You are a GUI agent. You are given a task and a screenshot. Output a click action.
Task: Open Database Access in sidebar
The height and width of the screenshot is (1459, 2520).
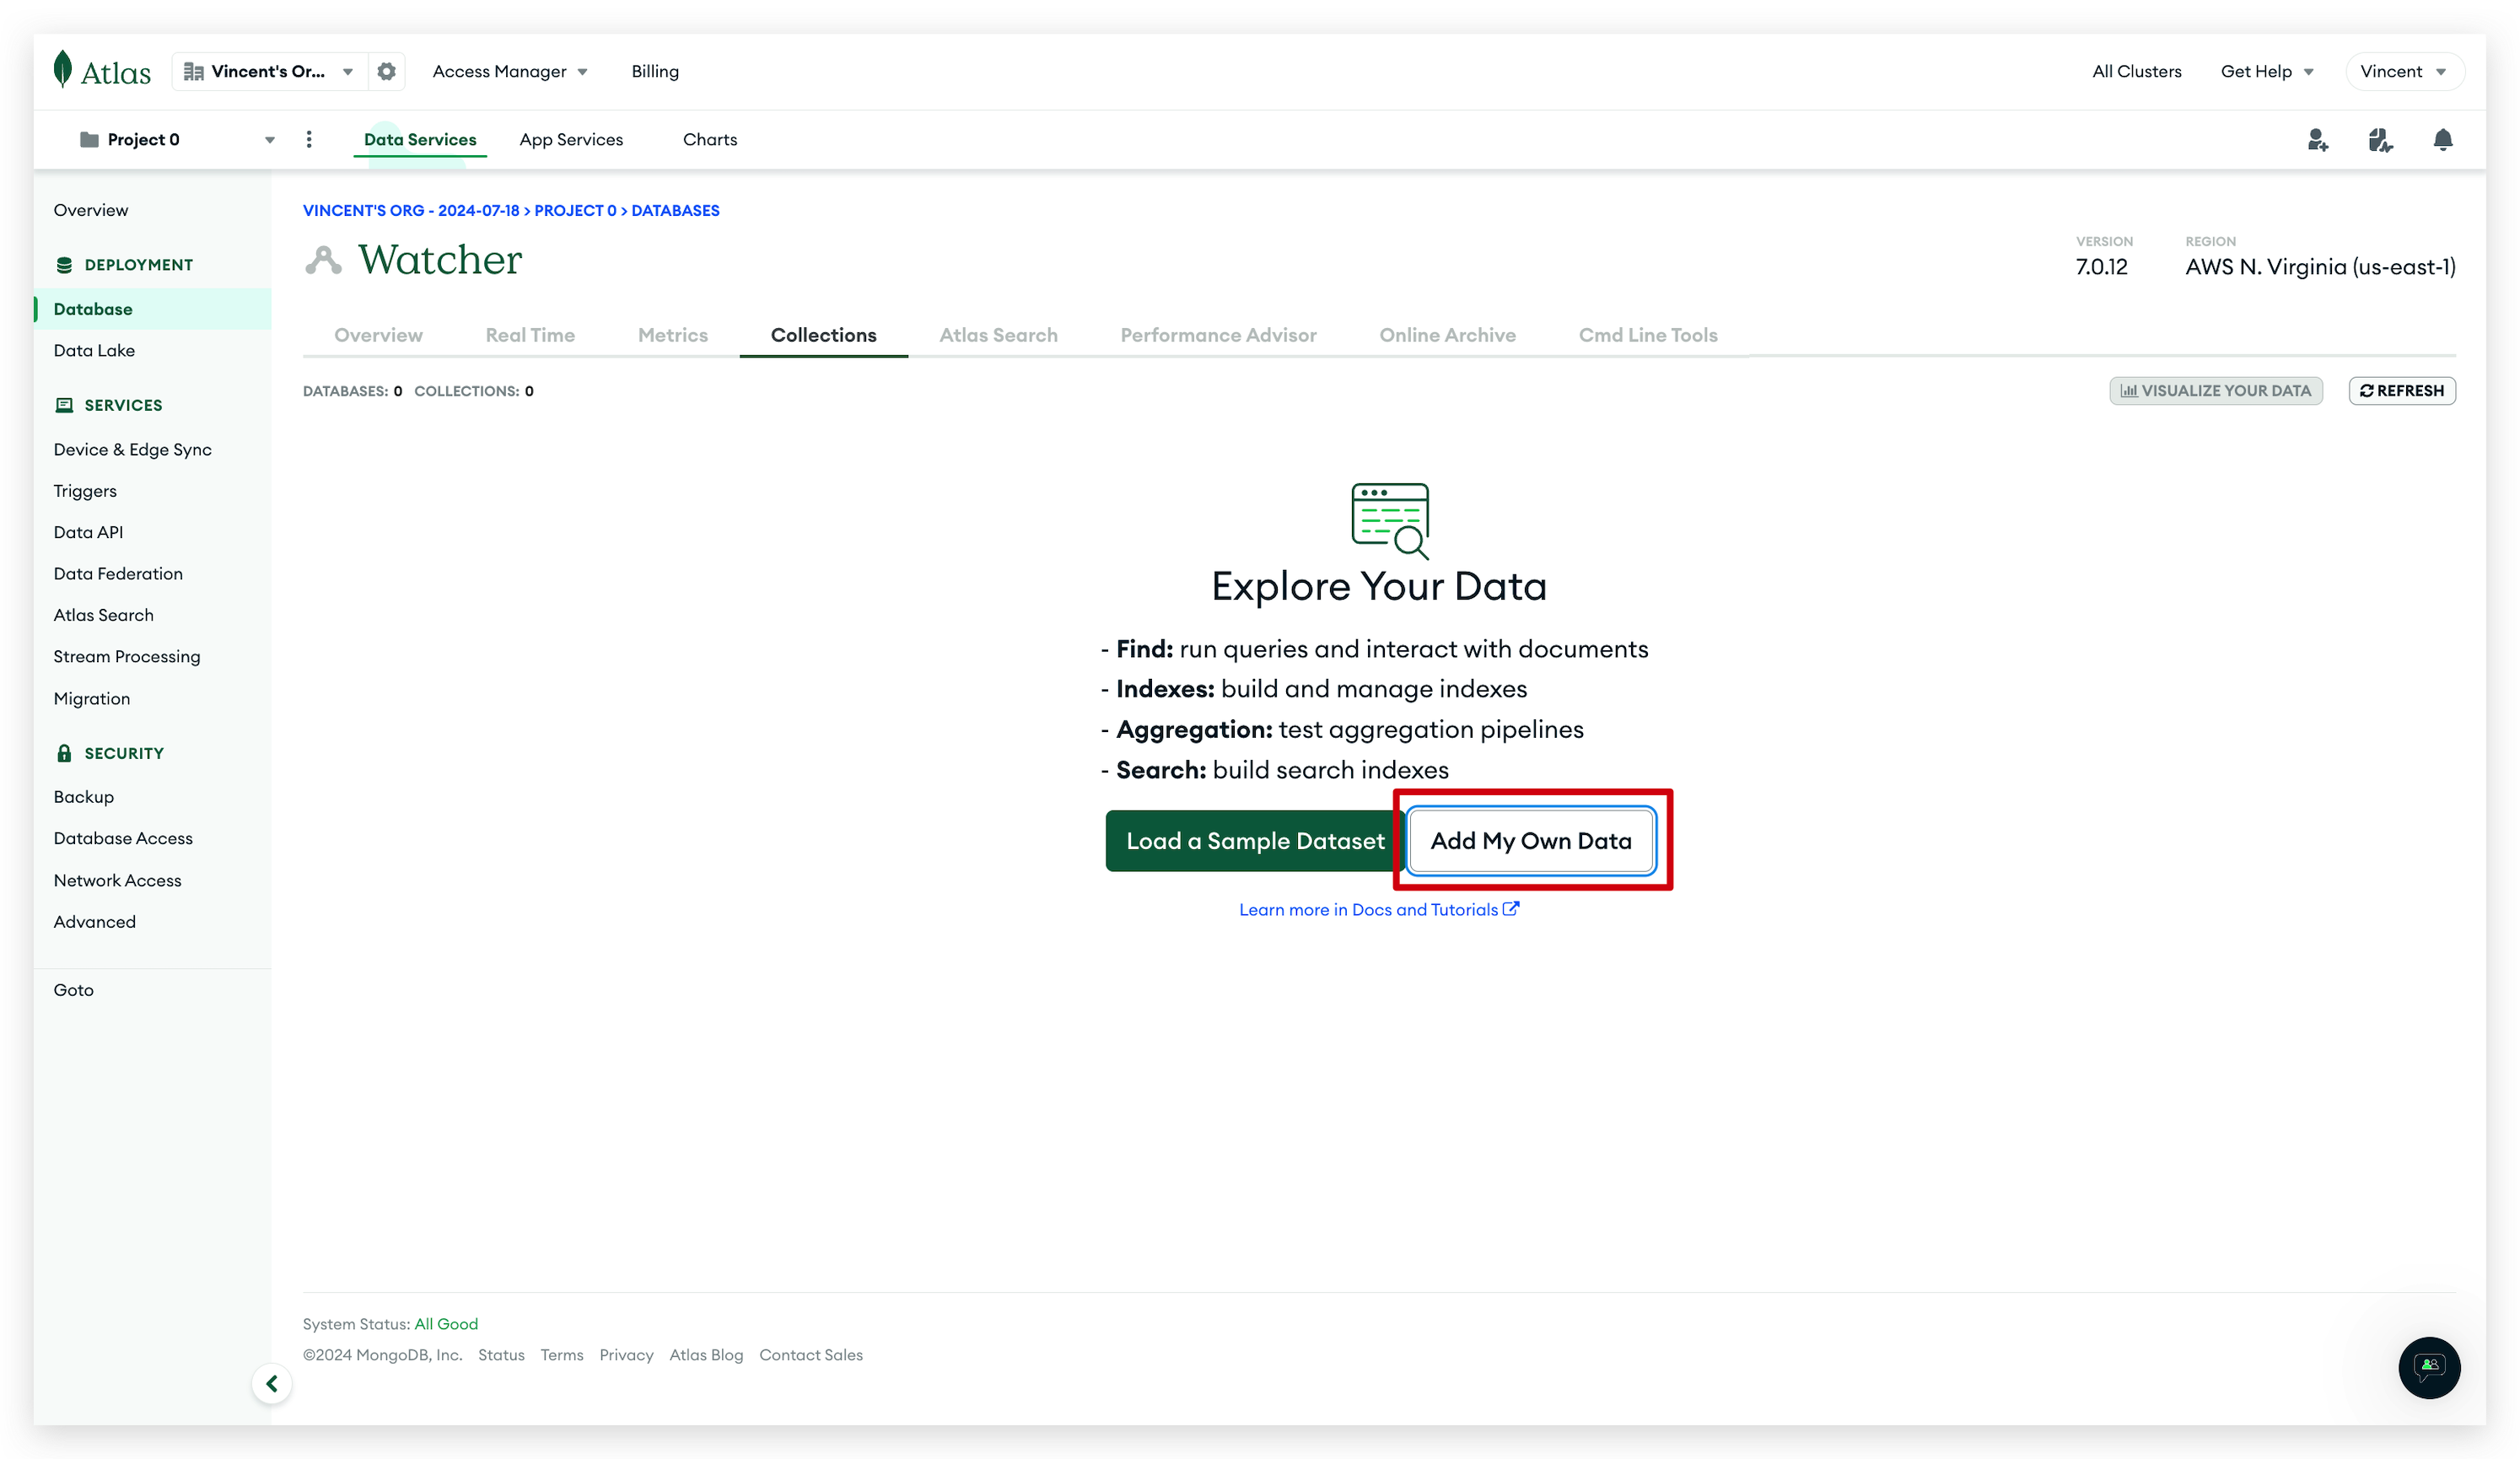click(x=123, y=838)
